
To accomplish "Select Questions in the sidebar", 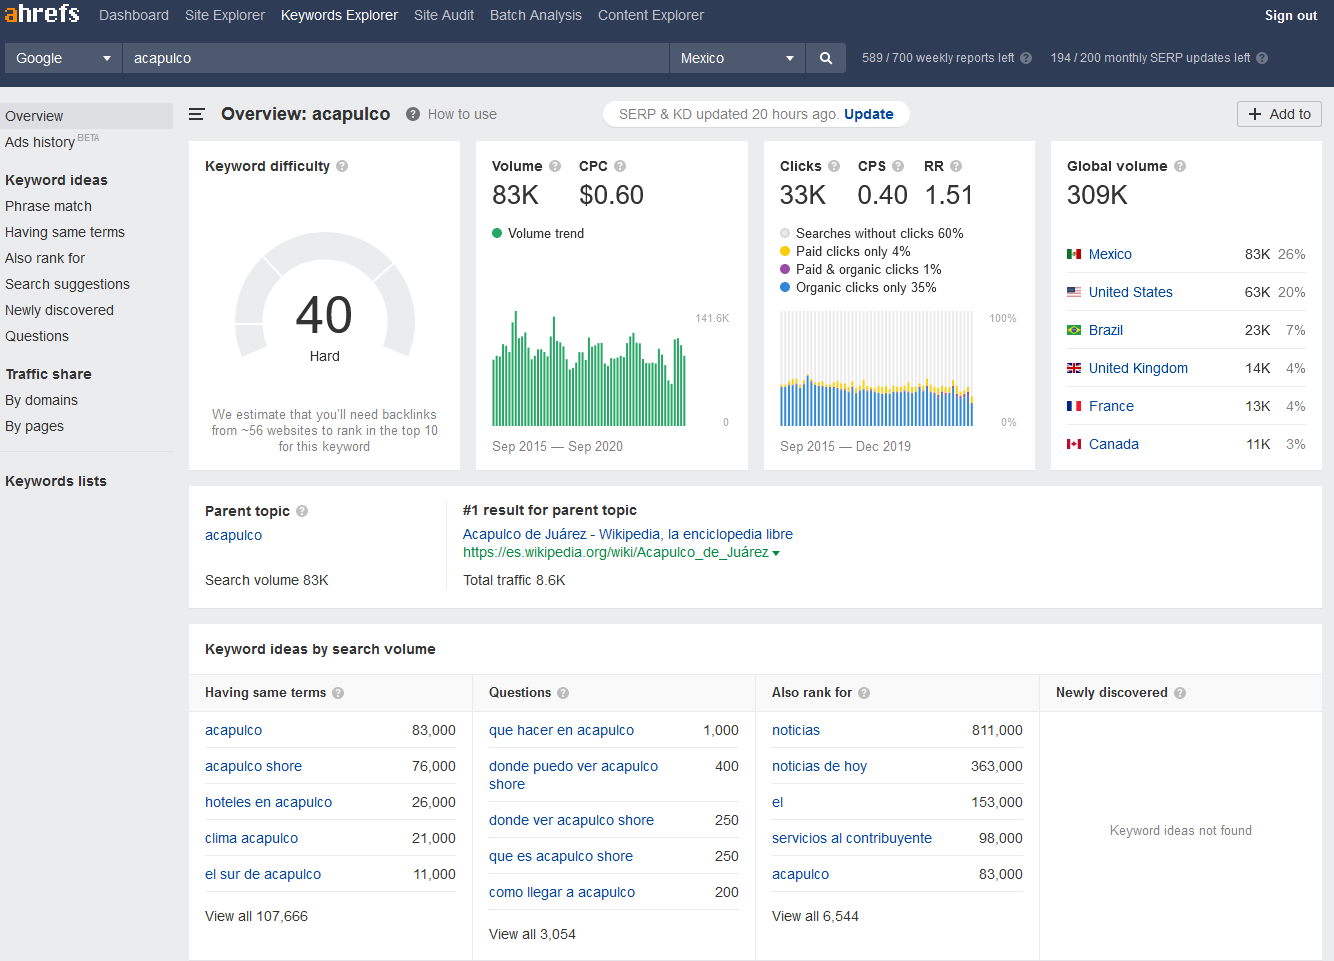I will (36, 336).
